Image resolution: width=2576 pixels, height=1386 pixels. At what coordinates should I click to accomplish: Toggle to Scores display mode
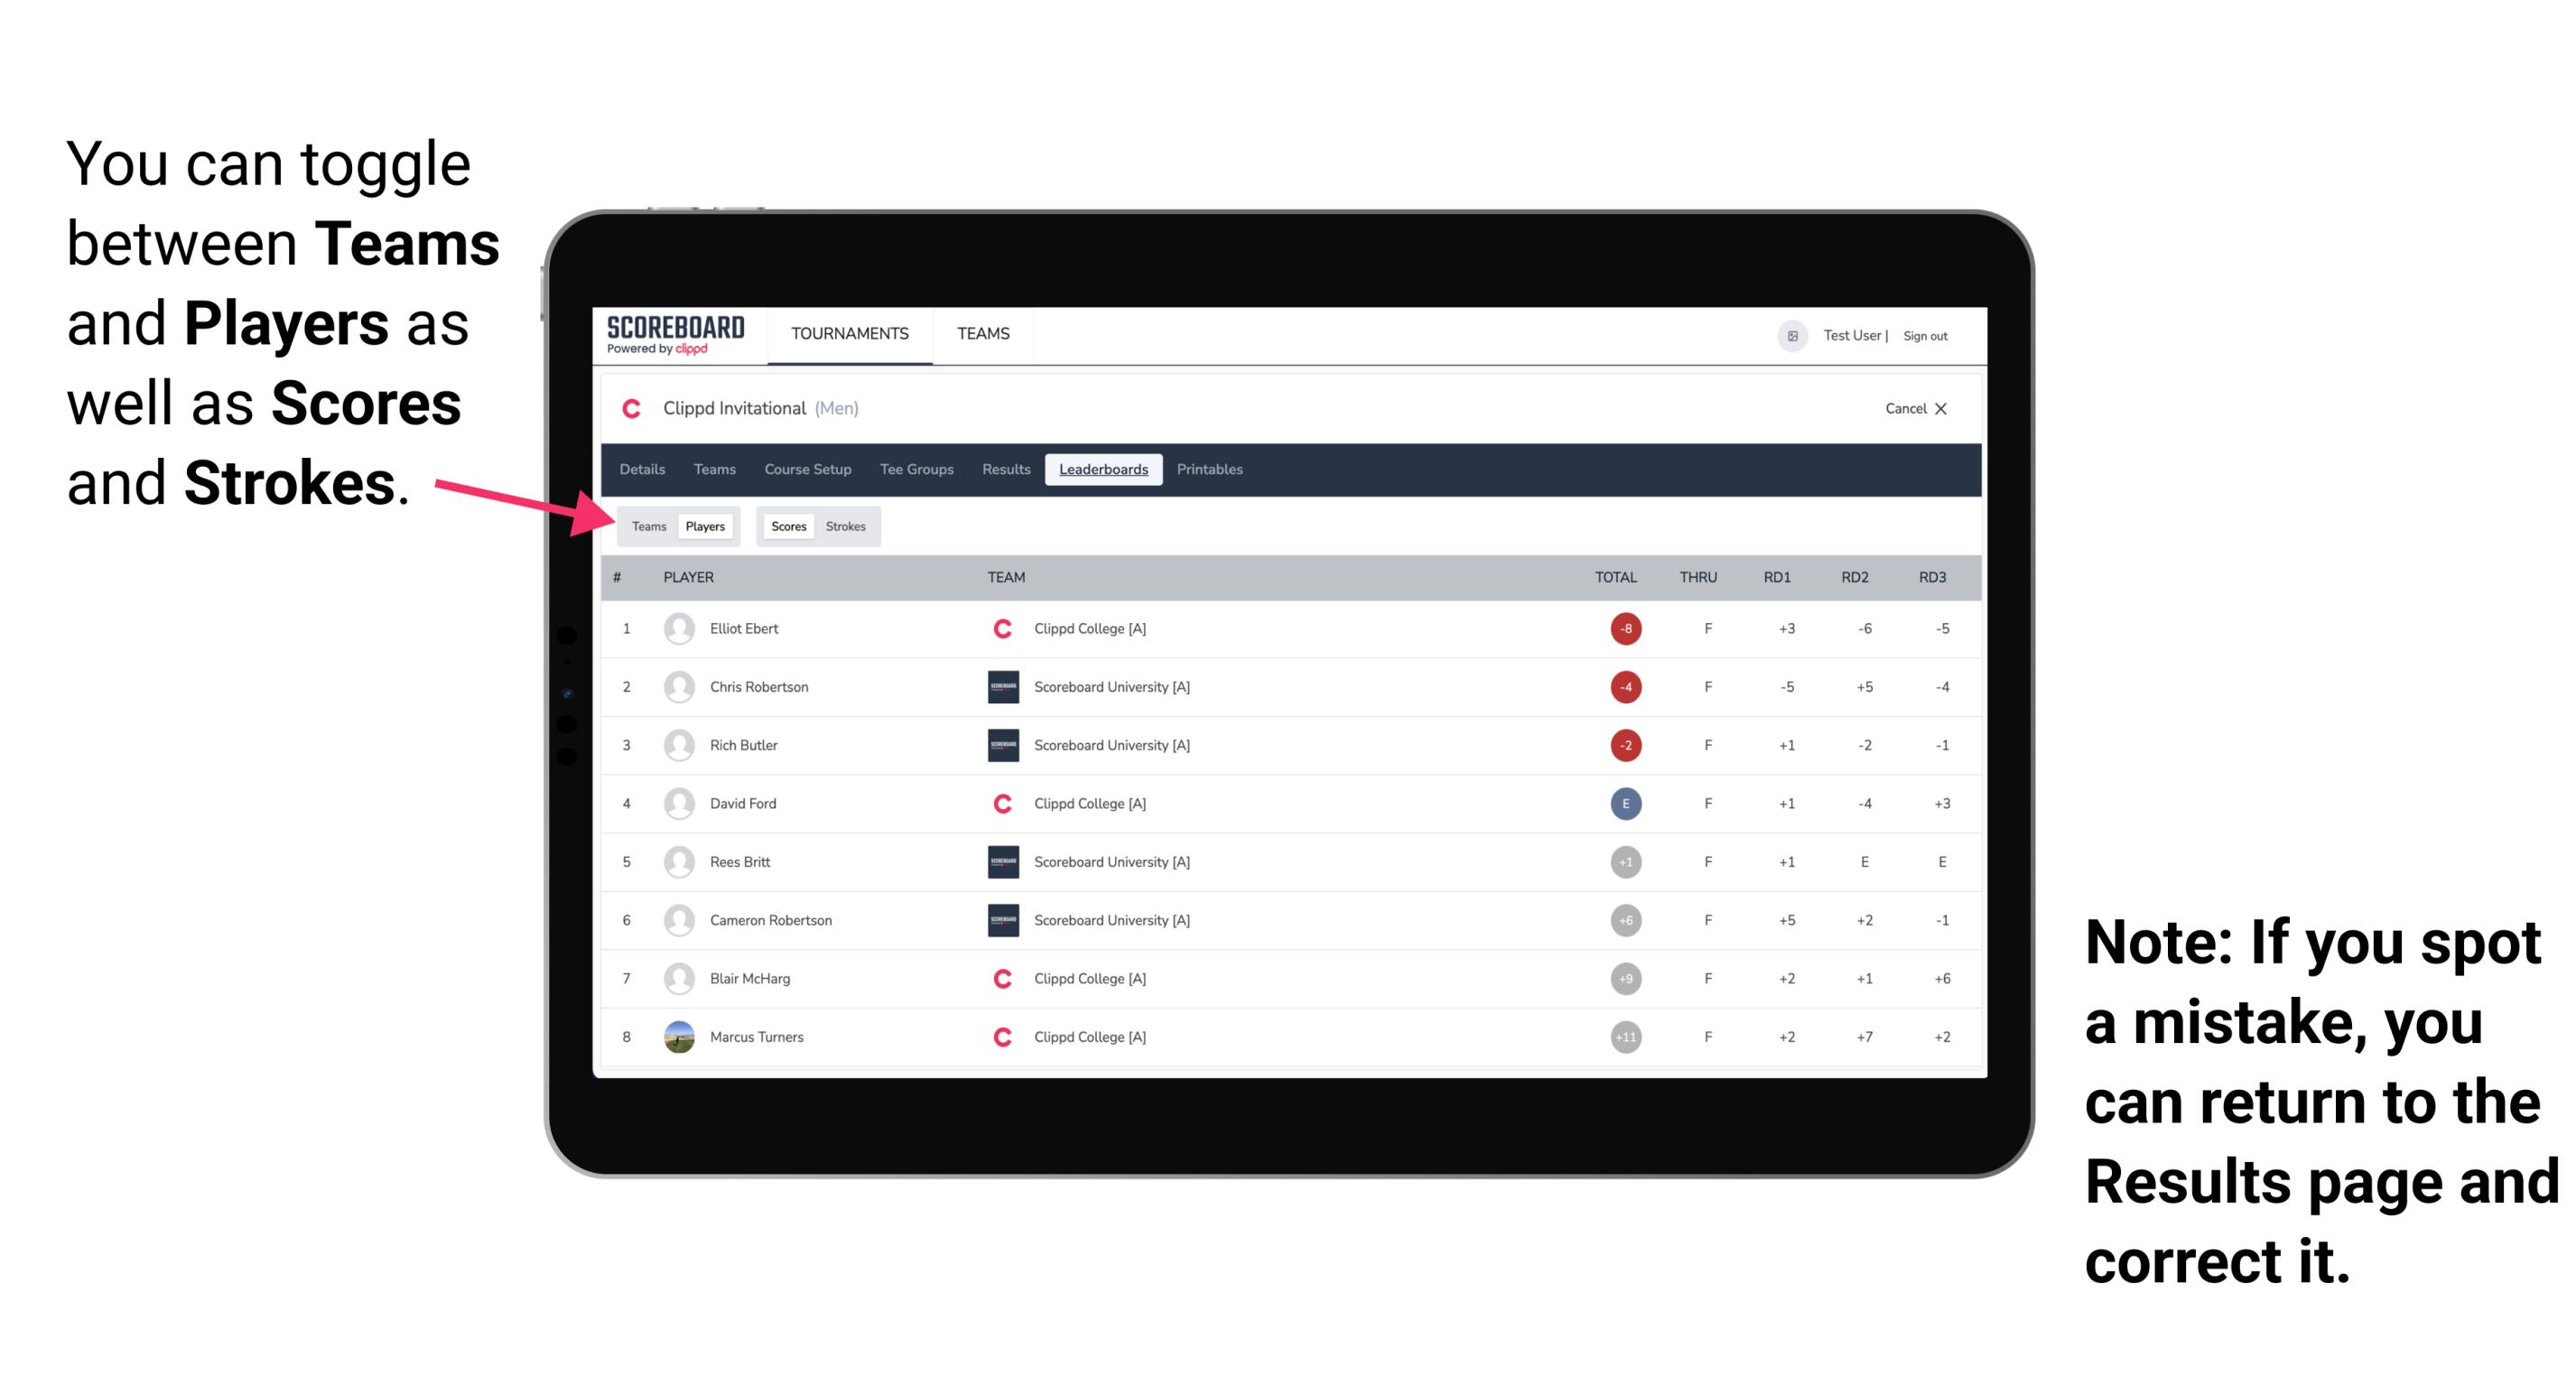(x=783, y=526)
